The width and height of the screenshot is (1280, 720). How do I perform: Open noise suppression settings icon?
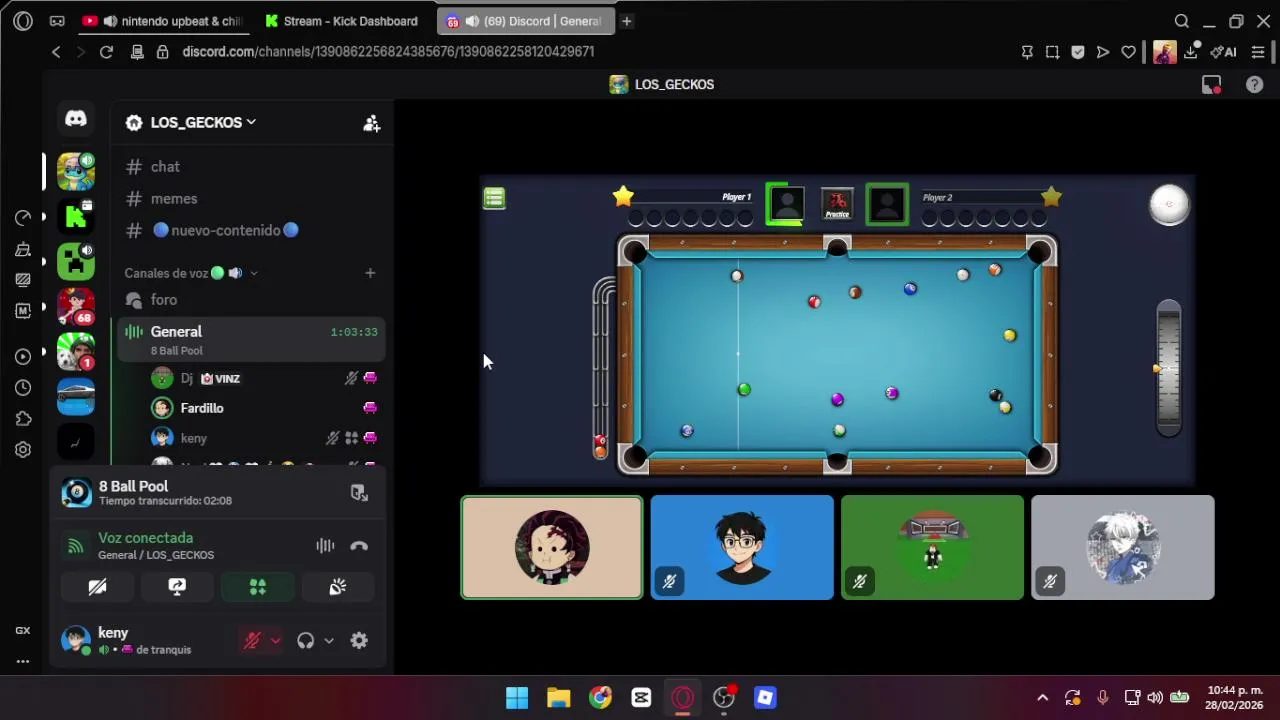point(325,546)
